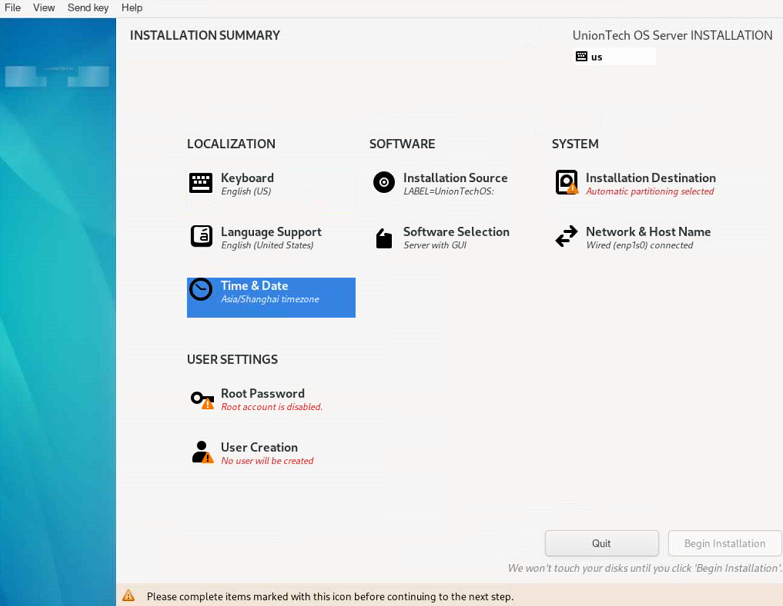The height and width of the screenshot is (606, 783).
Task: Open Installation Destination disk icon
Action: [x=566, y=182]
